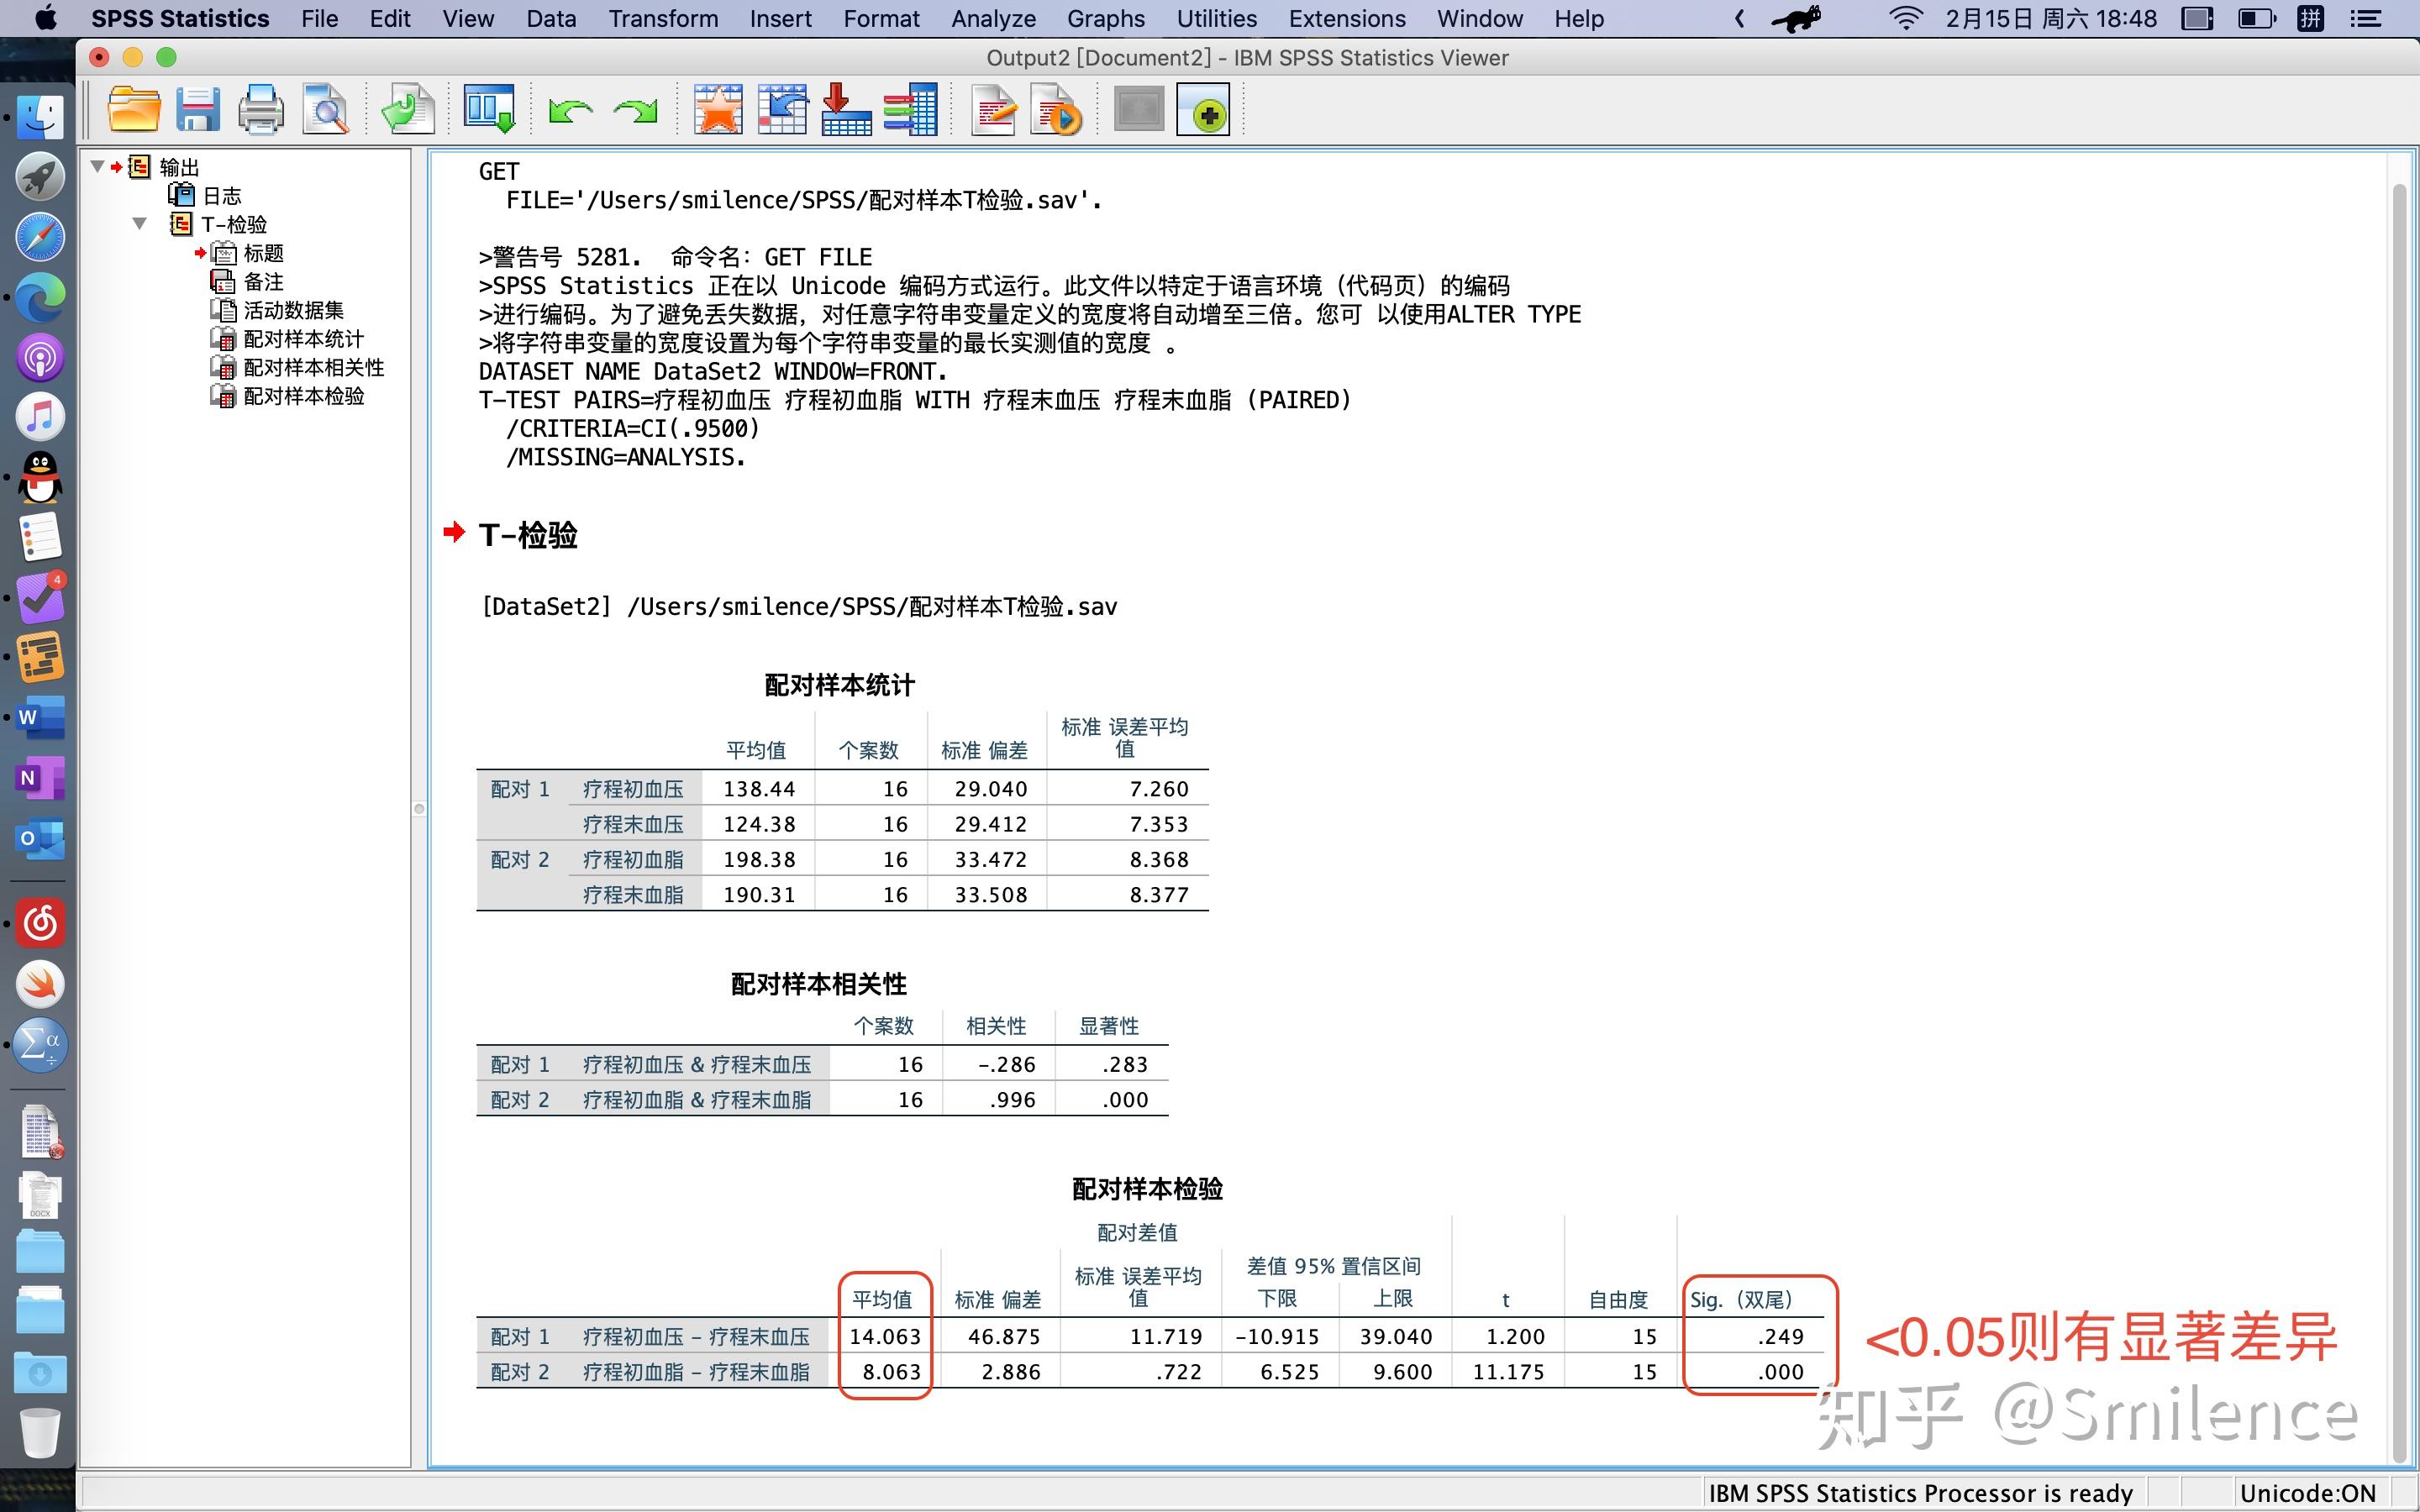Save the output document via Save icon
Viewport: 2420px width, 1512px height.
[197, 109]
